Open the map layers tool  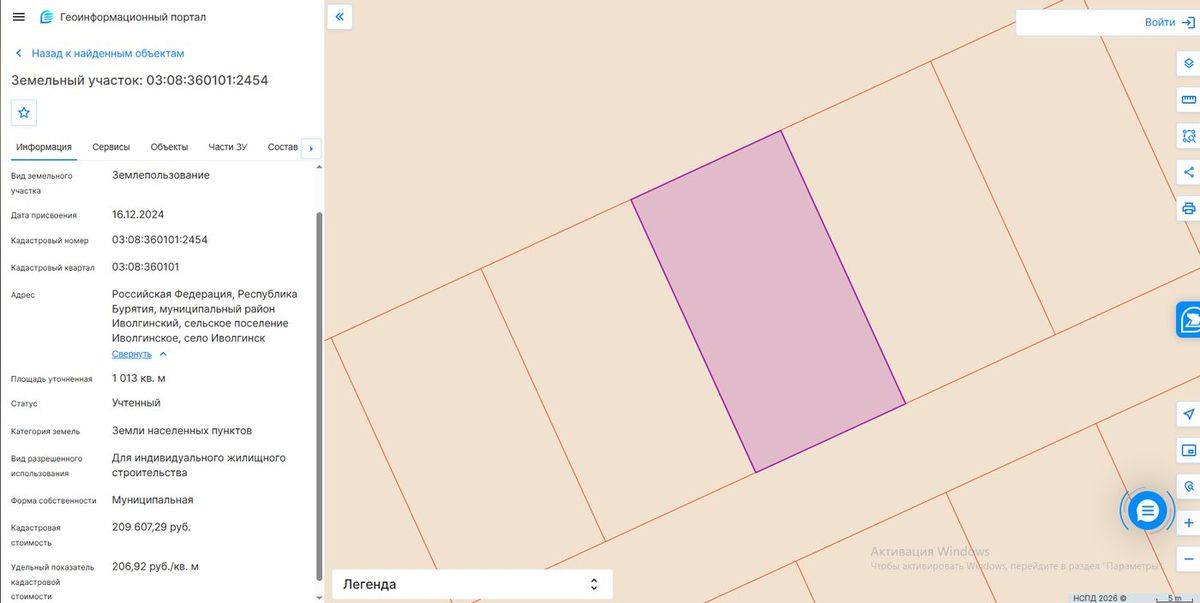1189,63
